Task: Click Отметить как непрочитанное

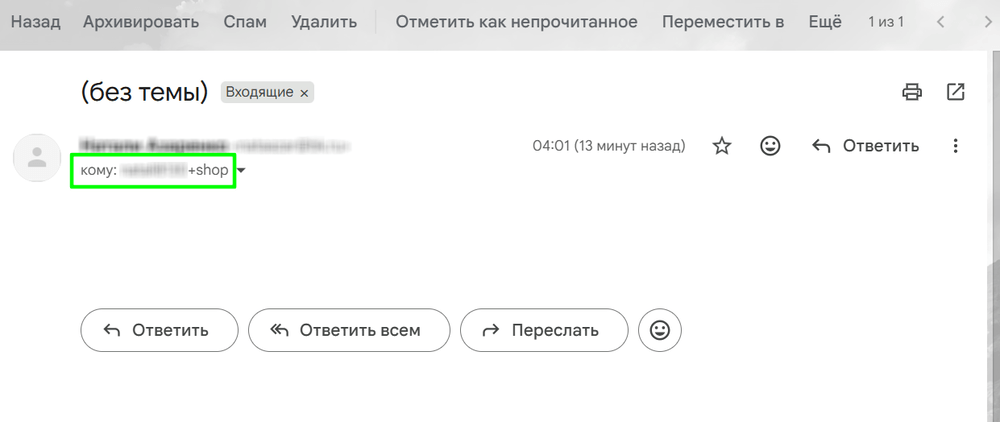Action: (516, 22)
